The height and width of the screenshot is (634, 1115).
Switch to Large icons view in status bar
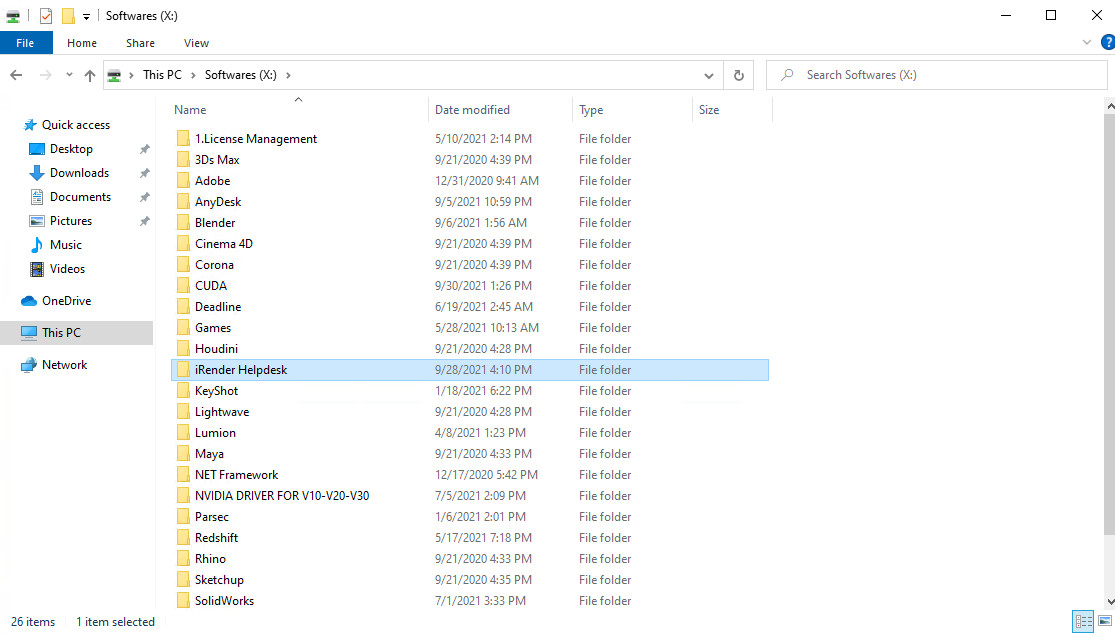(x=1105, y=622)
